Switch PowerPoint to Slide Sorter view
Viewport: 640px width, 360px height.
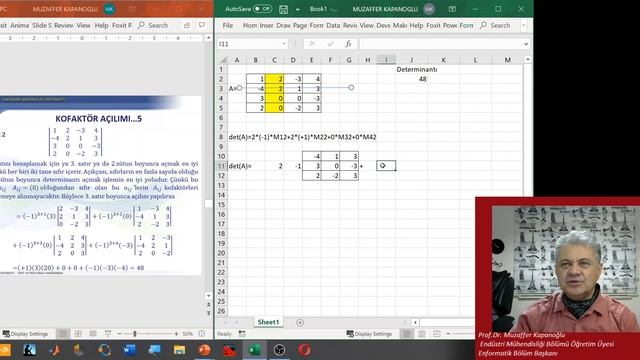78,334
